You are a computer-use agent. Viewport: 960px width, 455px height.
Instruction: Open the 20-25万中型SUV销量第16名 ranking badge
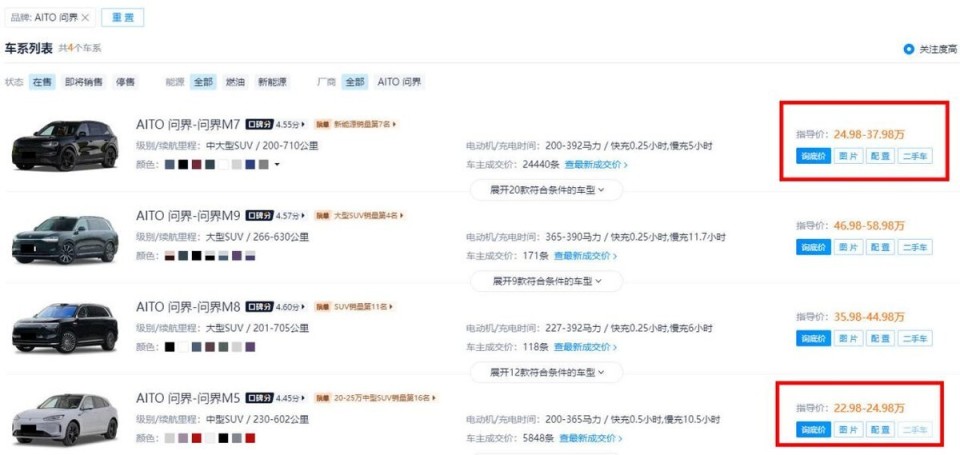pos(376,398)
